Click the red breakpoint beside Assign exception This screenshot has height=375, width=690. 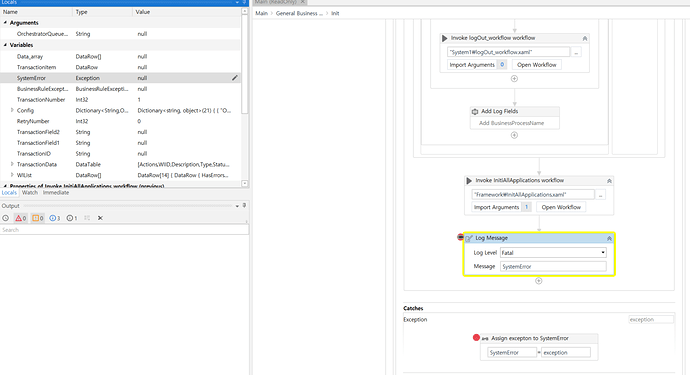coord(476,338)
